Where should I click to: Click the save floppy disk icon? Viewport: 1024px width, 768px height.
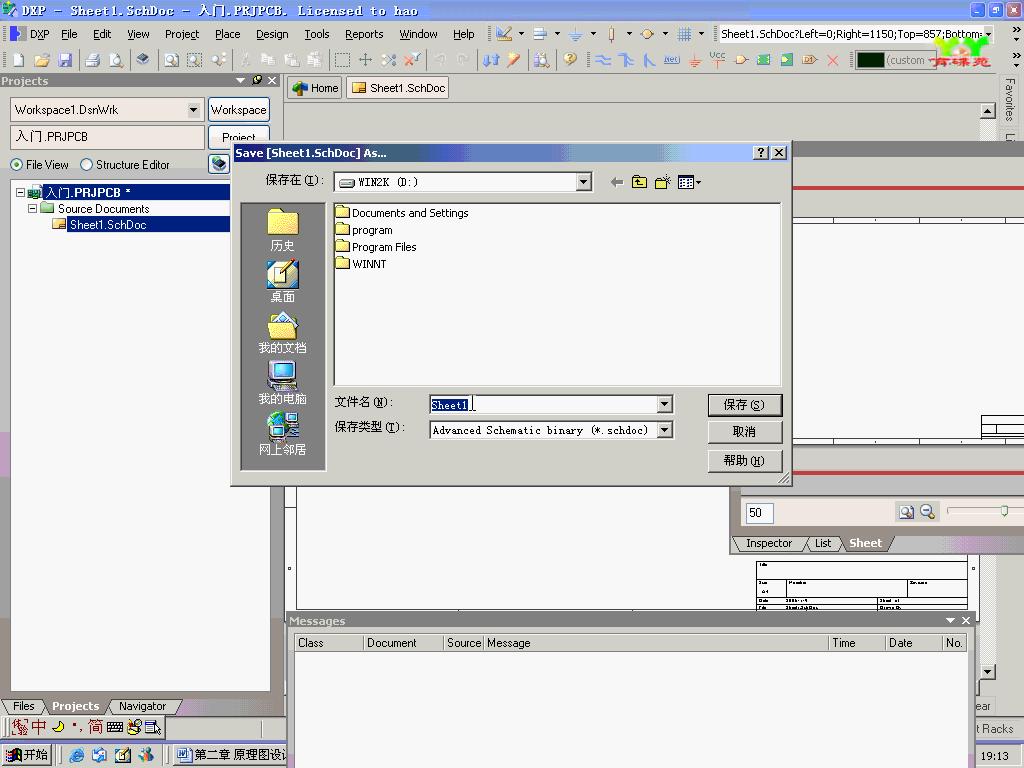[x=65, y=60]
